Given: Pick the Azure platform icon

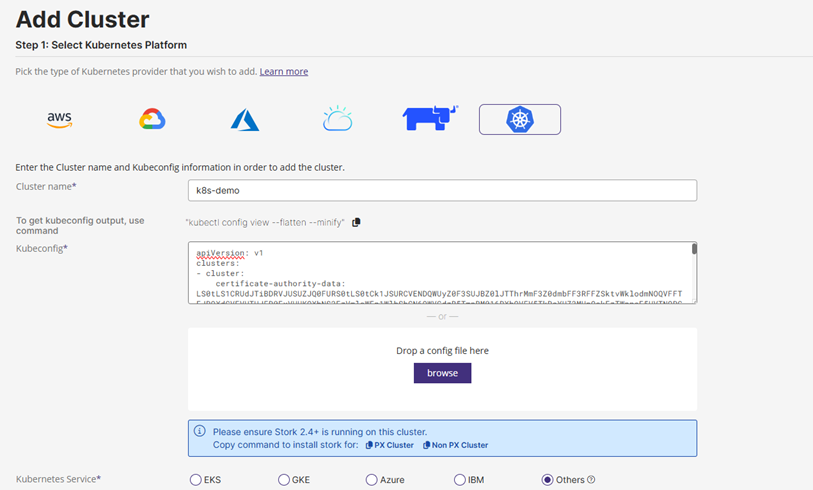Looking at the screenshot, I should pos(245,120).
